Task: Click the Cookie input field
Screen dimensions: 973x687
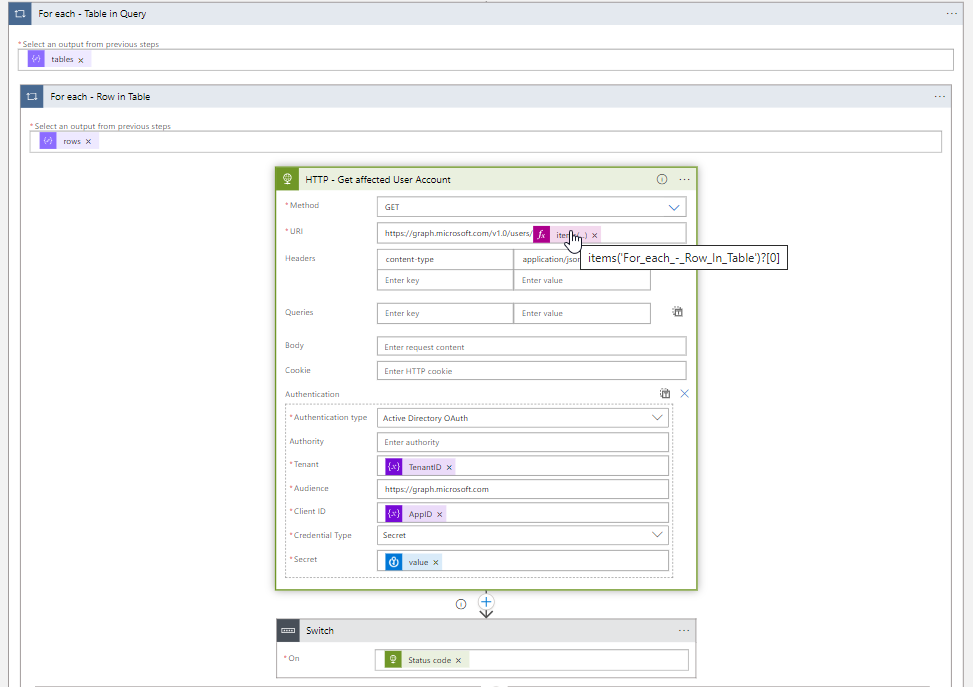Action: point(531,370)
